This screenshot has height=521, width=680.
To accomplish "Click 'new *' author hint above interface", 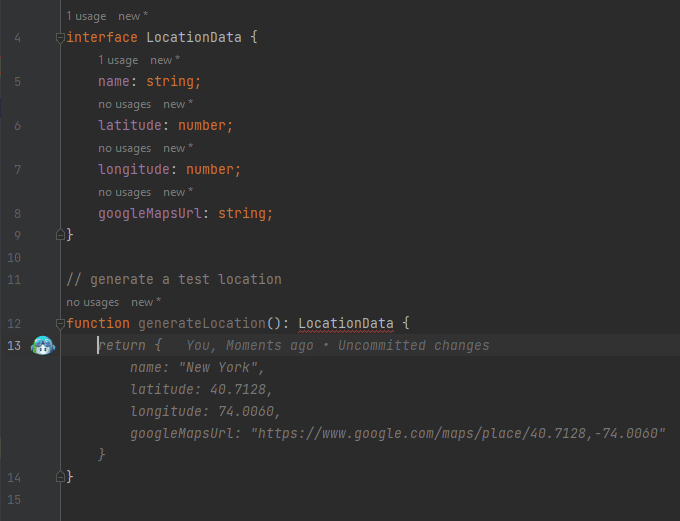I will (x=133, y=16).
